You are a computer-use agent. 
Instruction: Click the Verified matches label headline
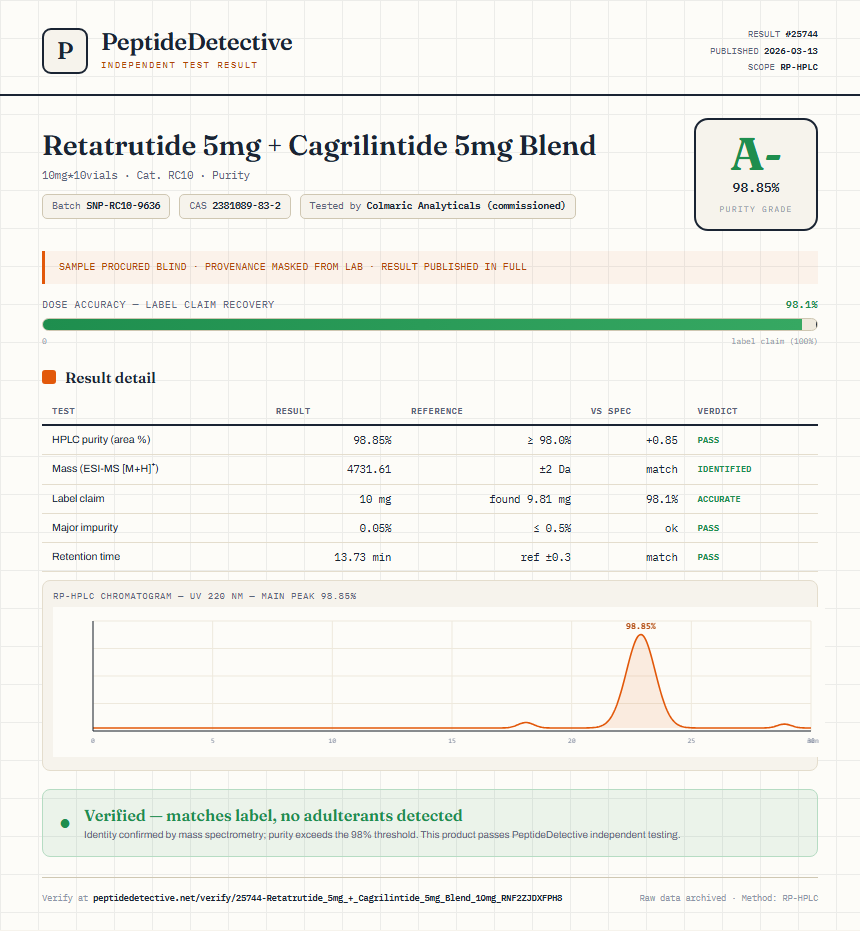click(273, 815)
